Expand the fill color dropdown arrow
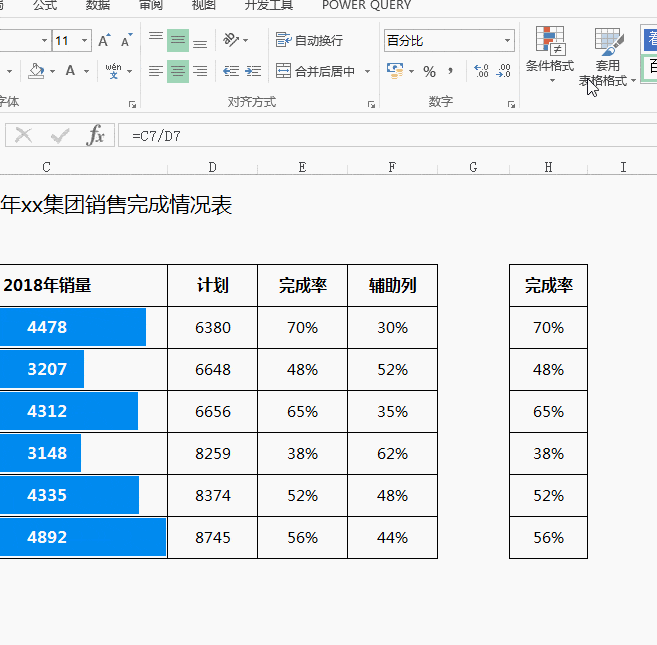 (x=52, y=72)
